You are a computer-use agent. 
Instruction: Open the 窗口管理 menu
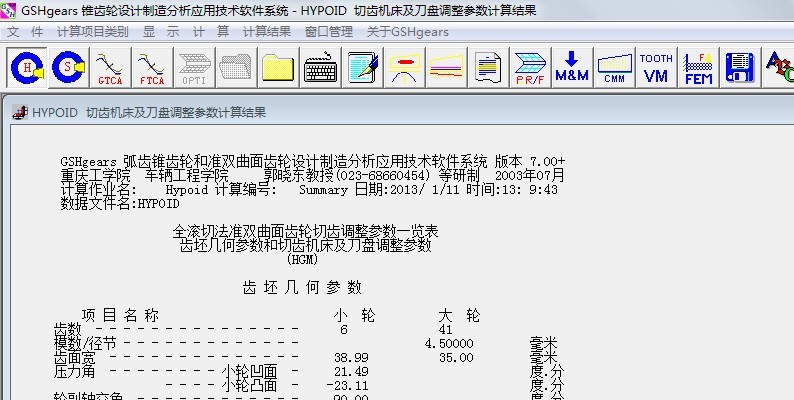tap(329, 32)
